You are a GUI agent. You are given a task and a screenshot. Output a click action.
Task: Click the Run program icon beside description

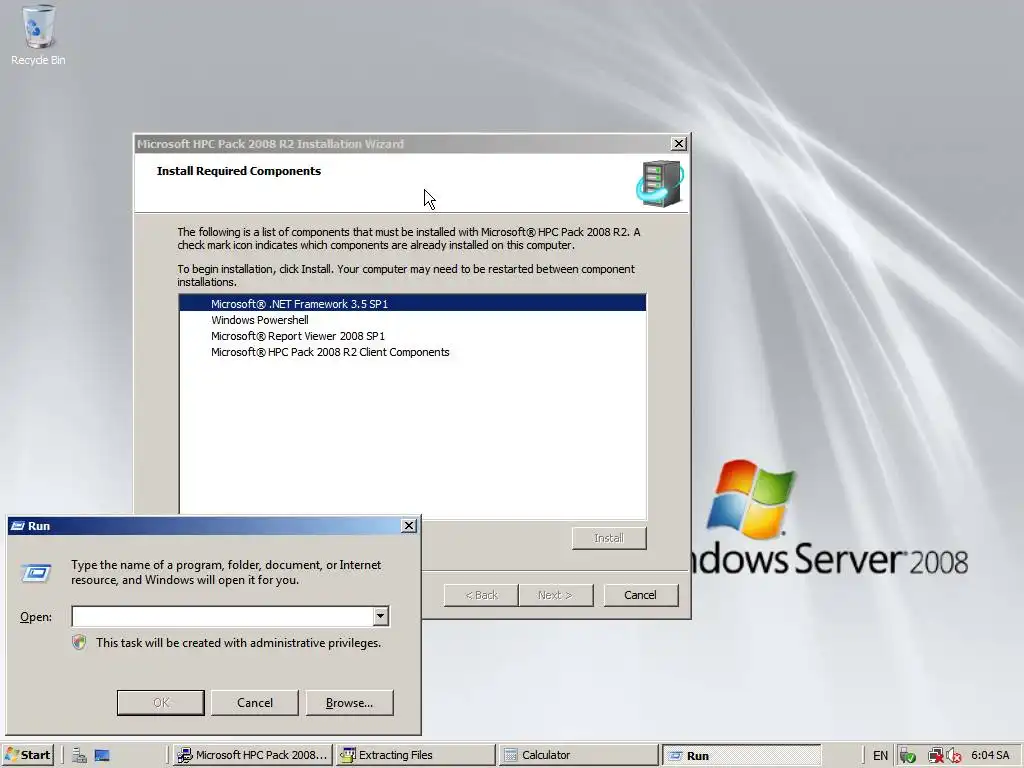coord(37,573)
